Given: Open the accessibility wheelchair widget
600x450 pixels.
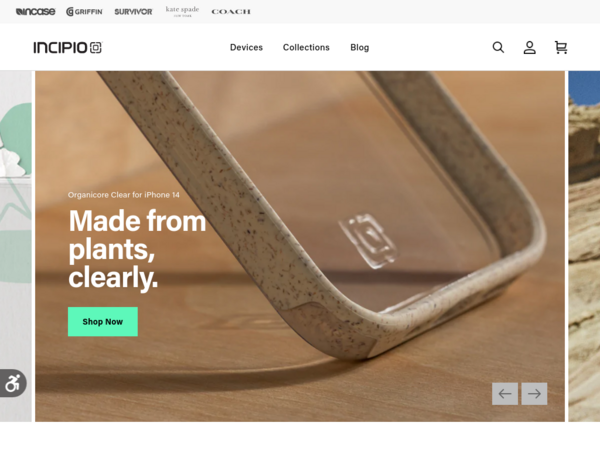Looking at the screenshot, I should pos(13,383).
